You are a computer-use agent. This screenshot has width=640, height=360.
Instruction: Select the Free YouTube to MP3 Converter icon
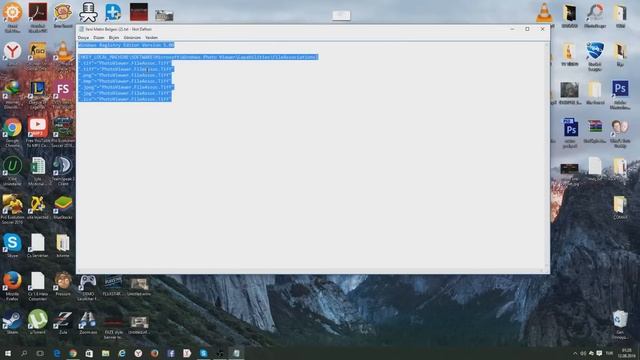click(x=38, y=131)
